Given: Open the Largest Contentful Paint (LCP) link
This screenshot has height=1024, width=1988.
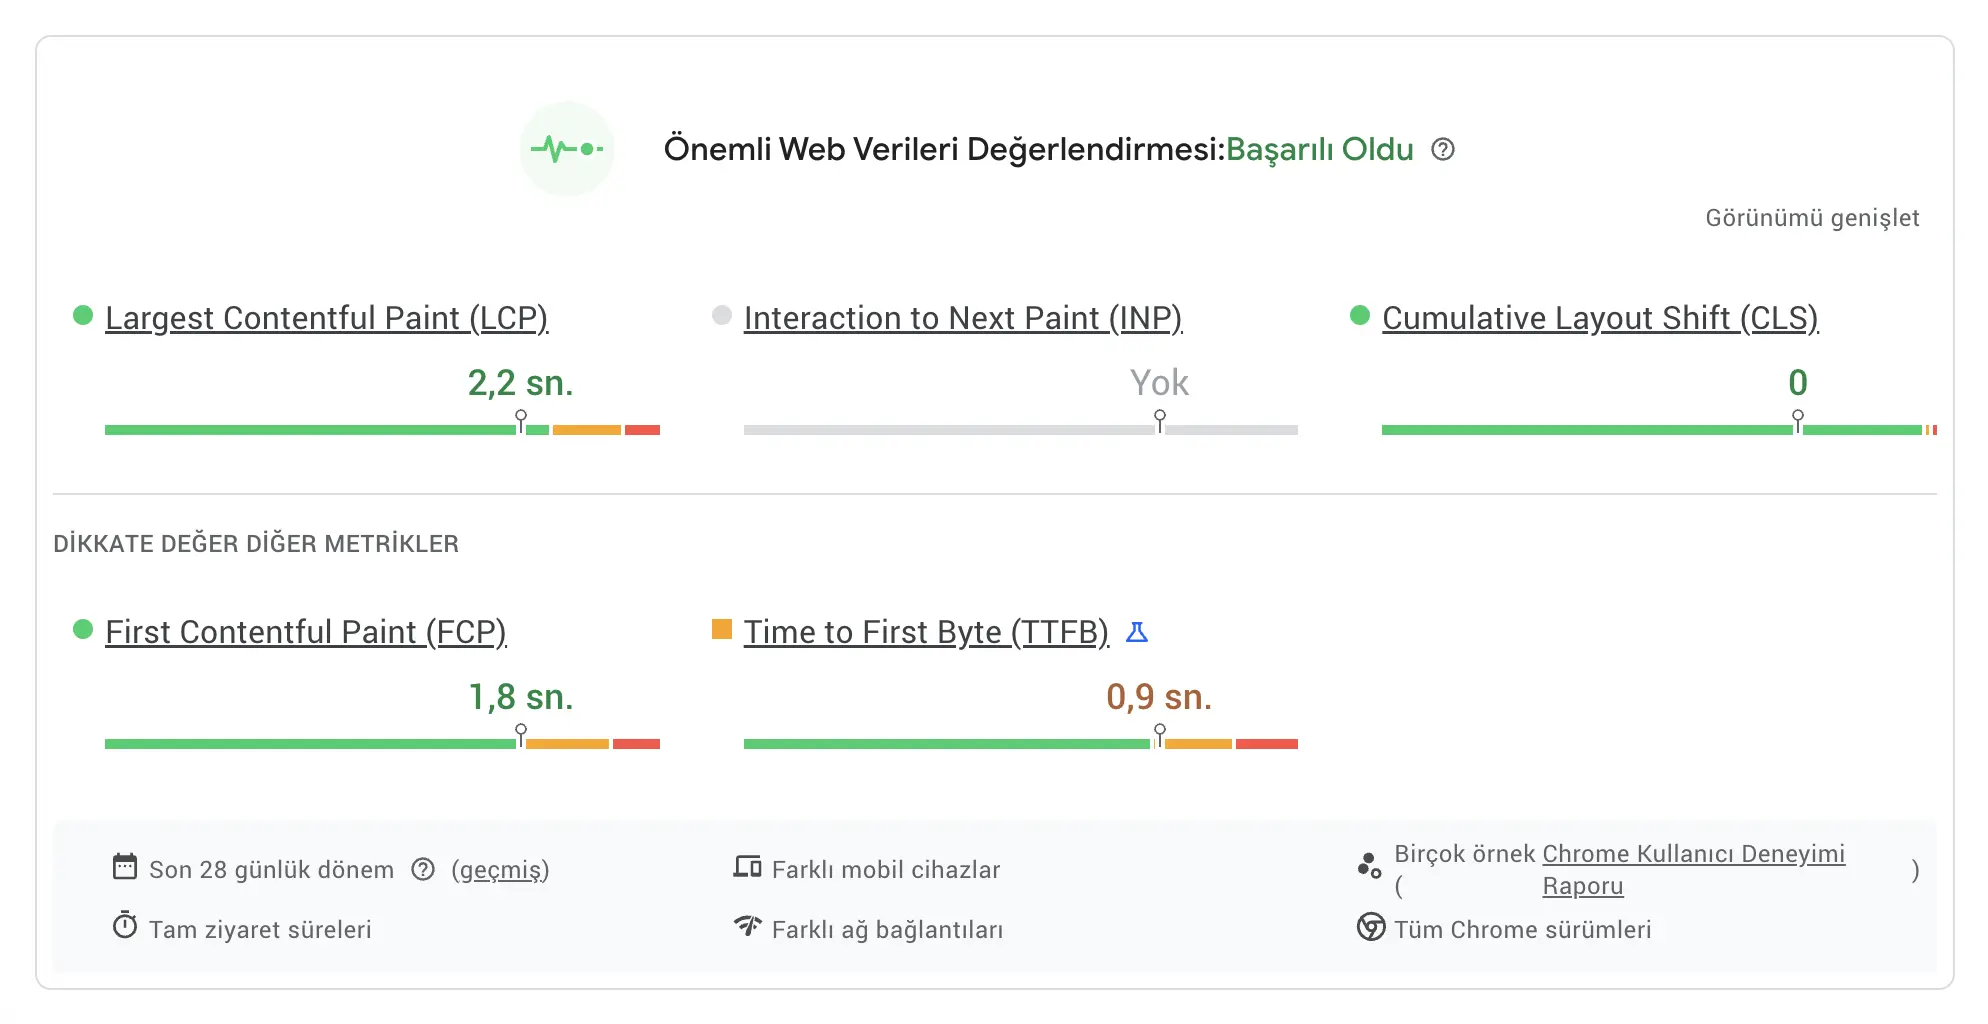Looking at the screenshot, I should (x=326, y=318).
